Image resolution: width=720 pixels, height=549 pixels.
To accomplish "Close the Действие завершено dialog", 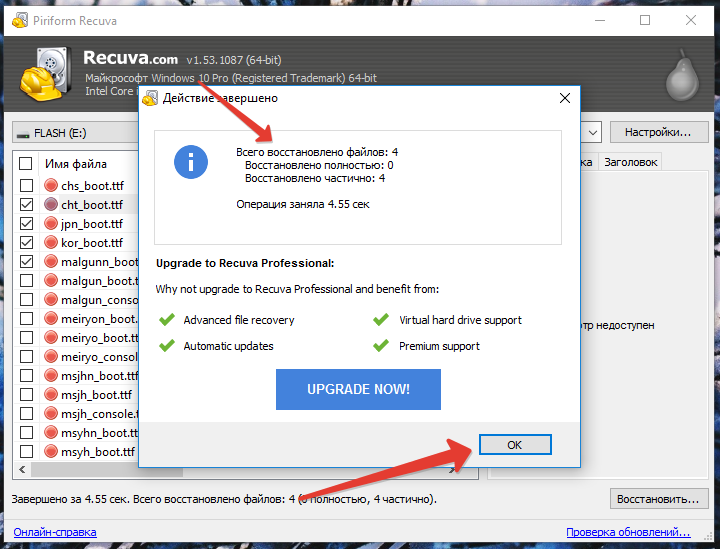I will pyautogui.click(x=565, y=98).
